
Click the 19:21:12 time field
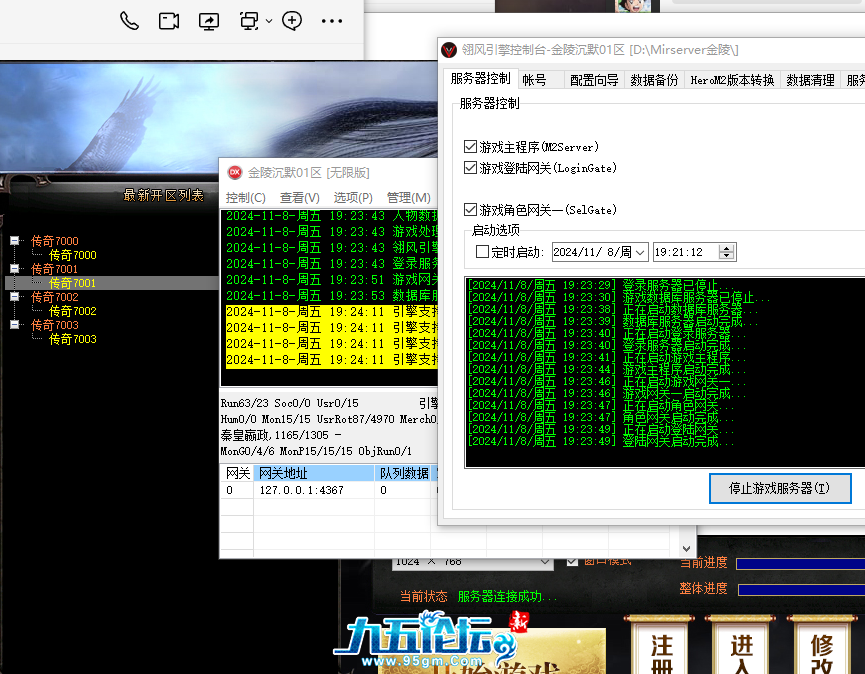pyautogui.click(x=686, y=252)
